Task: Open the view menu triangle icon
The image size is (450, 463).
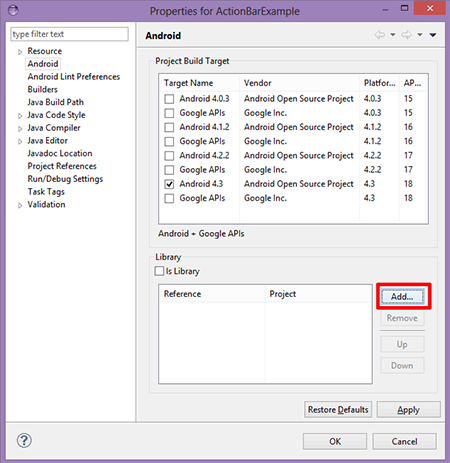Action: 433,35
